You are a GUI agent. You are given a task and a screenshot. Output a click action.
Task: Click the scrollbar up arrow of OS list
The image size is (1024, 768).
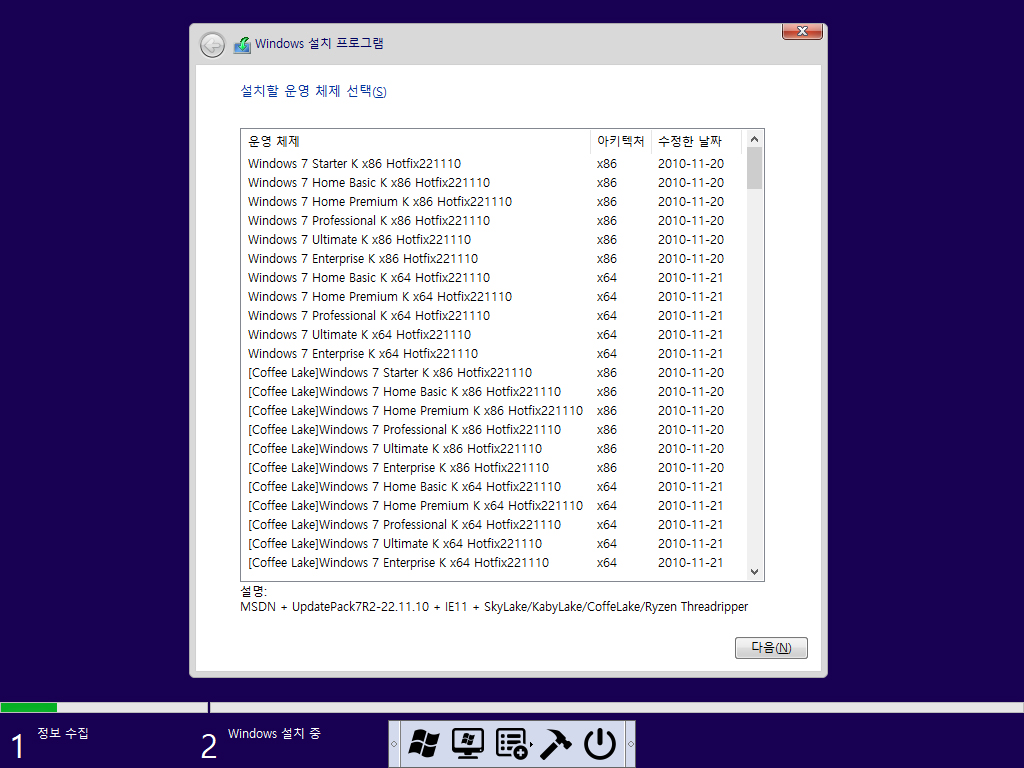[x=754, y=139]
